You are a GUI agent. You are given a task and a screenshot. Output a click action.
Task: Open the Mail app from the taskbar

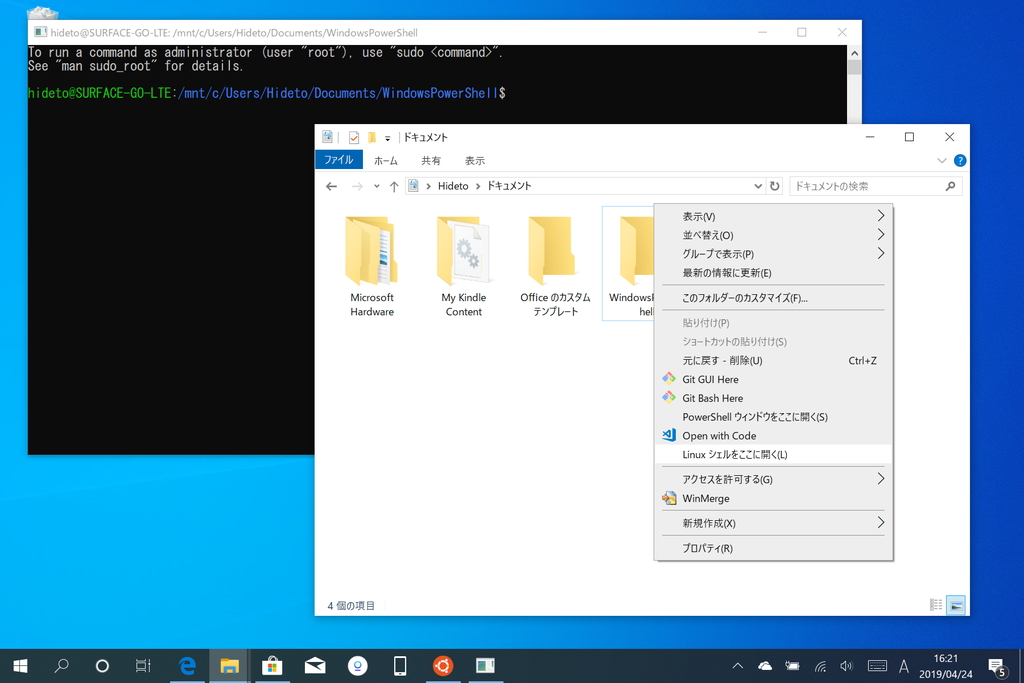tap(315, 665)
